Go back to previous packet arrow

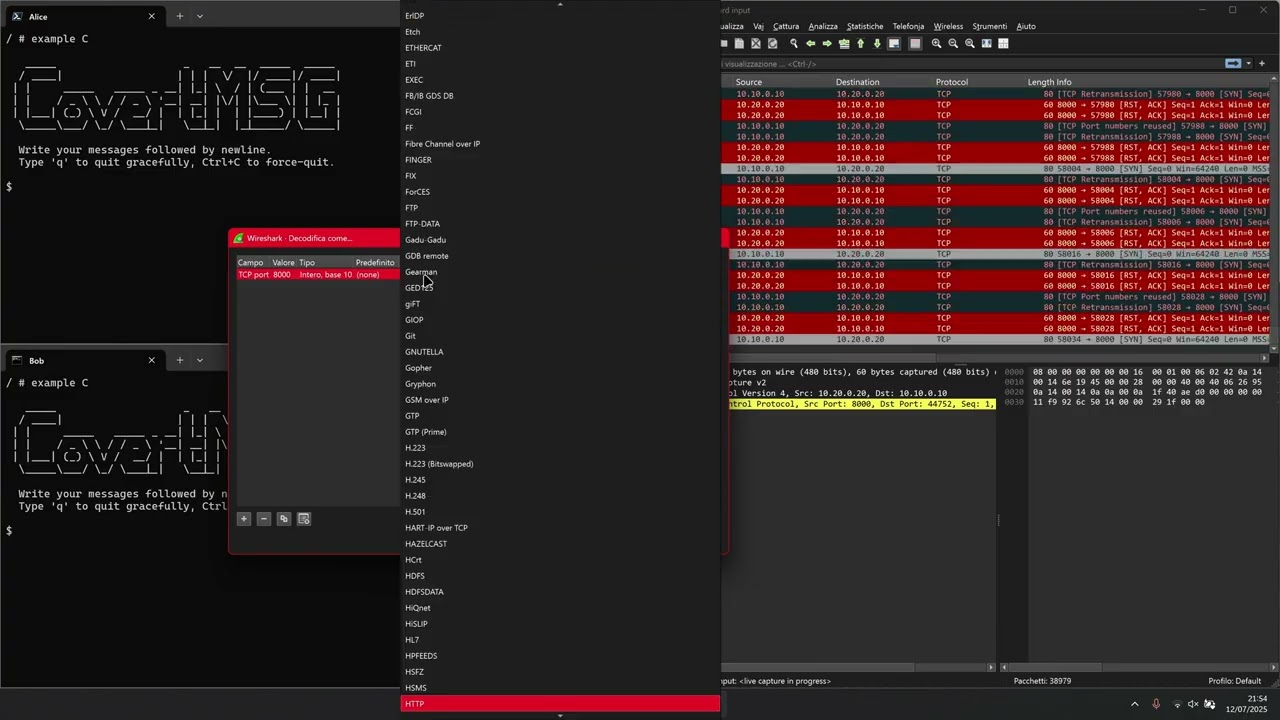tap(811, 44)
